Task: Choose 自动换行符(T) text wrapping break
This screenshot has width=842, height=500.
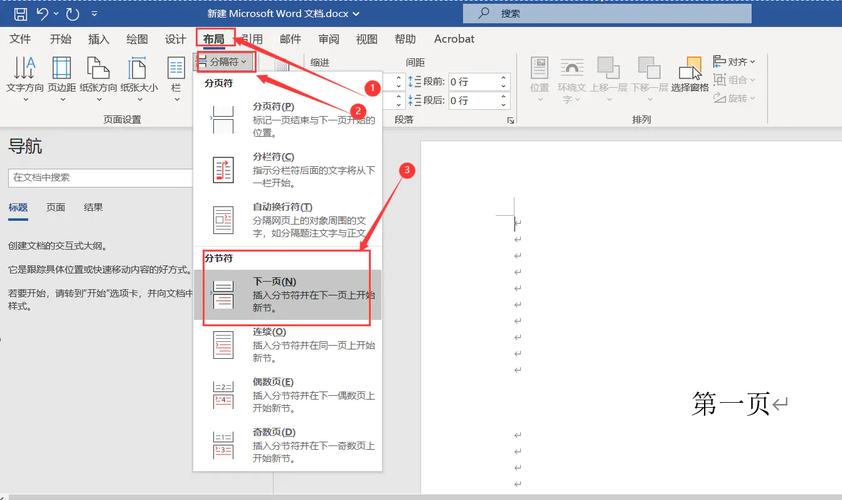Action: [x=287, y=219]
